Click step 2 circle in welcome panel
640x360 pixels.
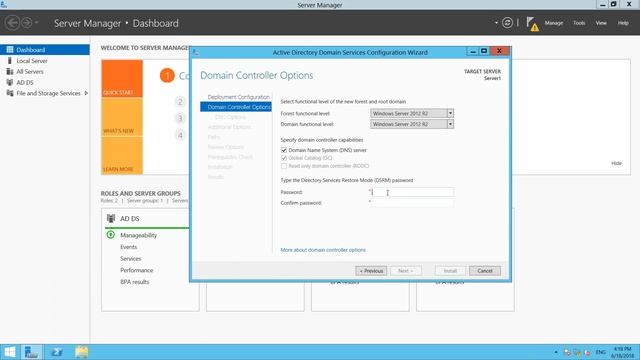click(180, 102)
